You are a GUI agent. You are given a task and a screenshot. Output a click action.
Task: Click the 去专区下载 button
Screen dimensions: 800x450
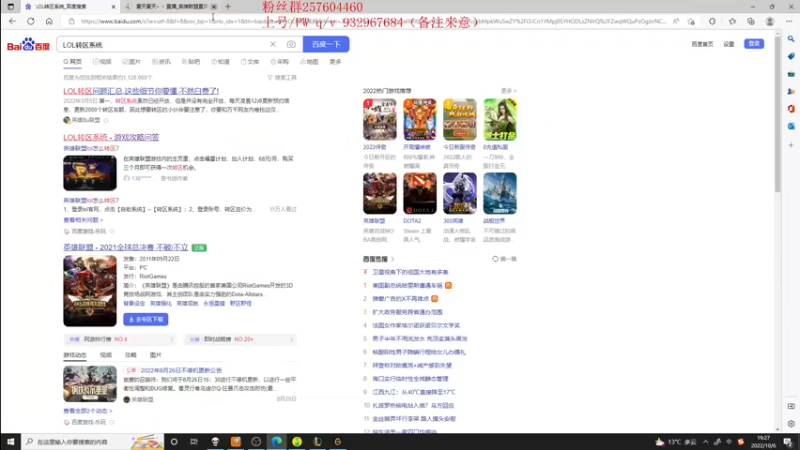coord(145,319)
